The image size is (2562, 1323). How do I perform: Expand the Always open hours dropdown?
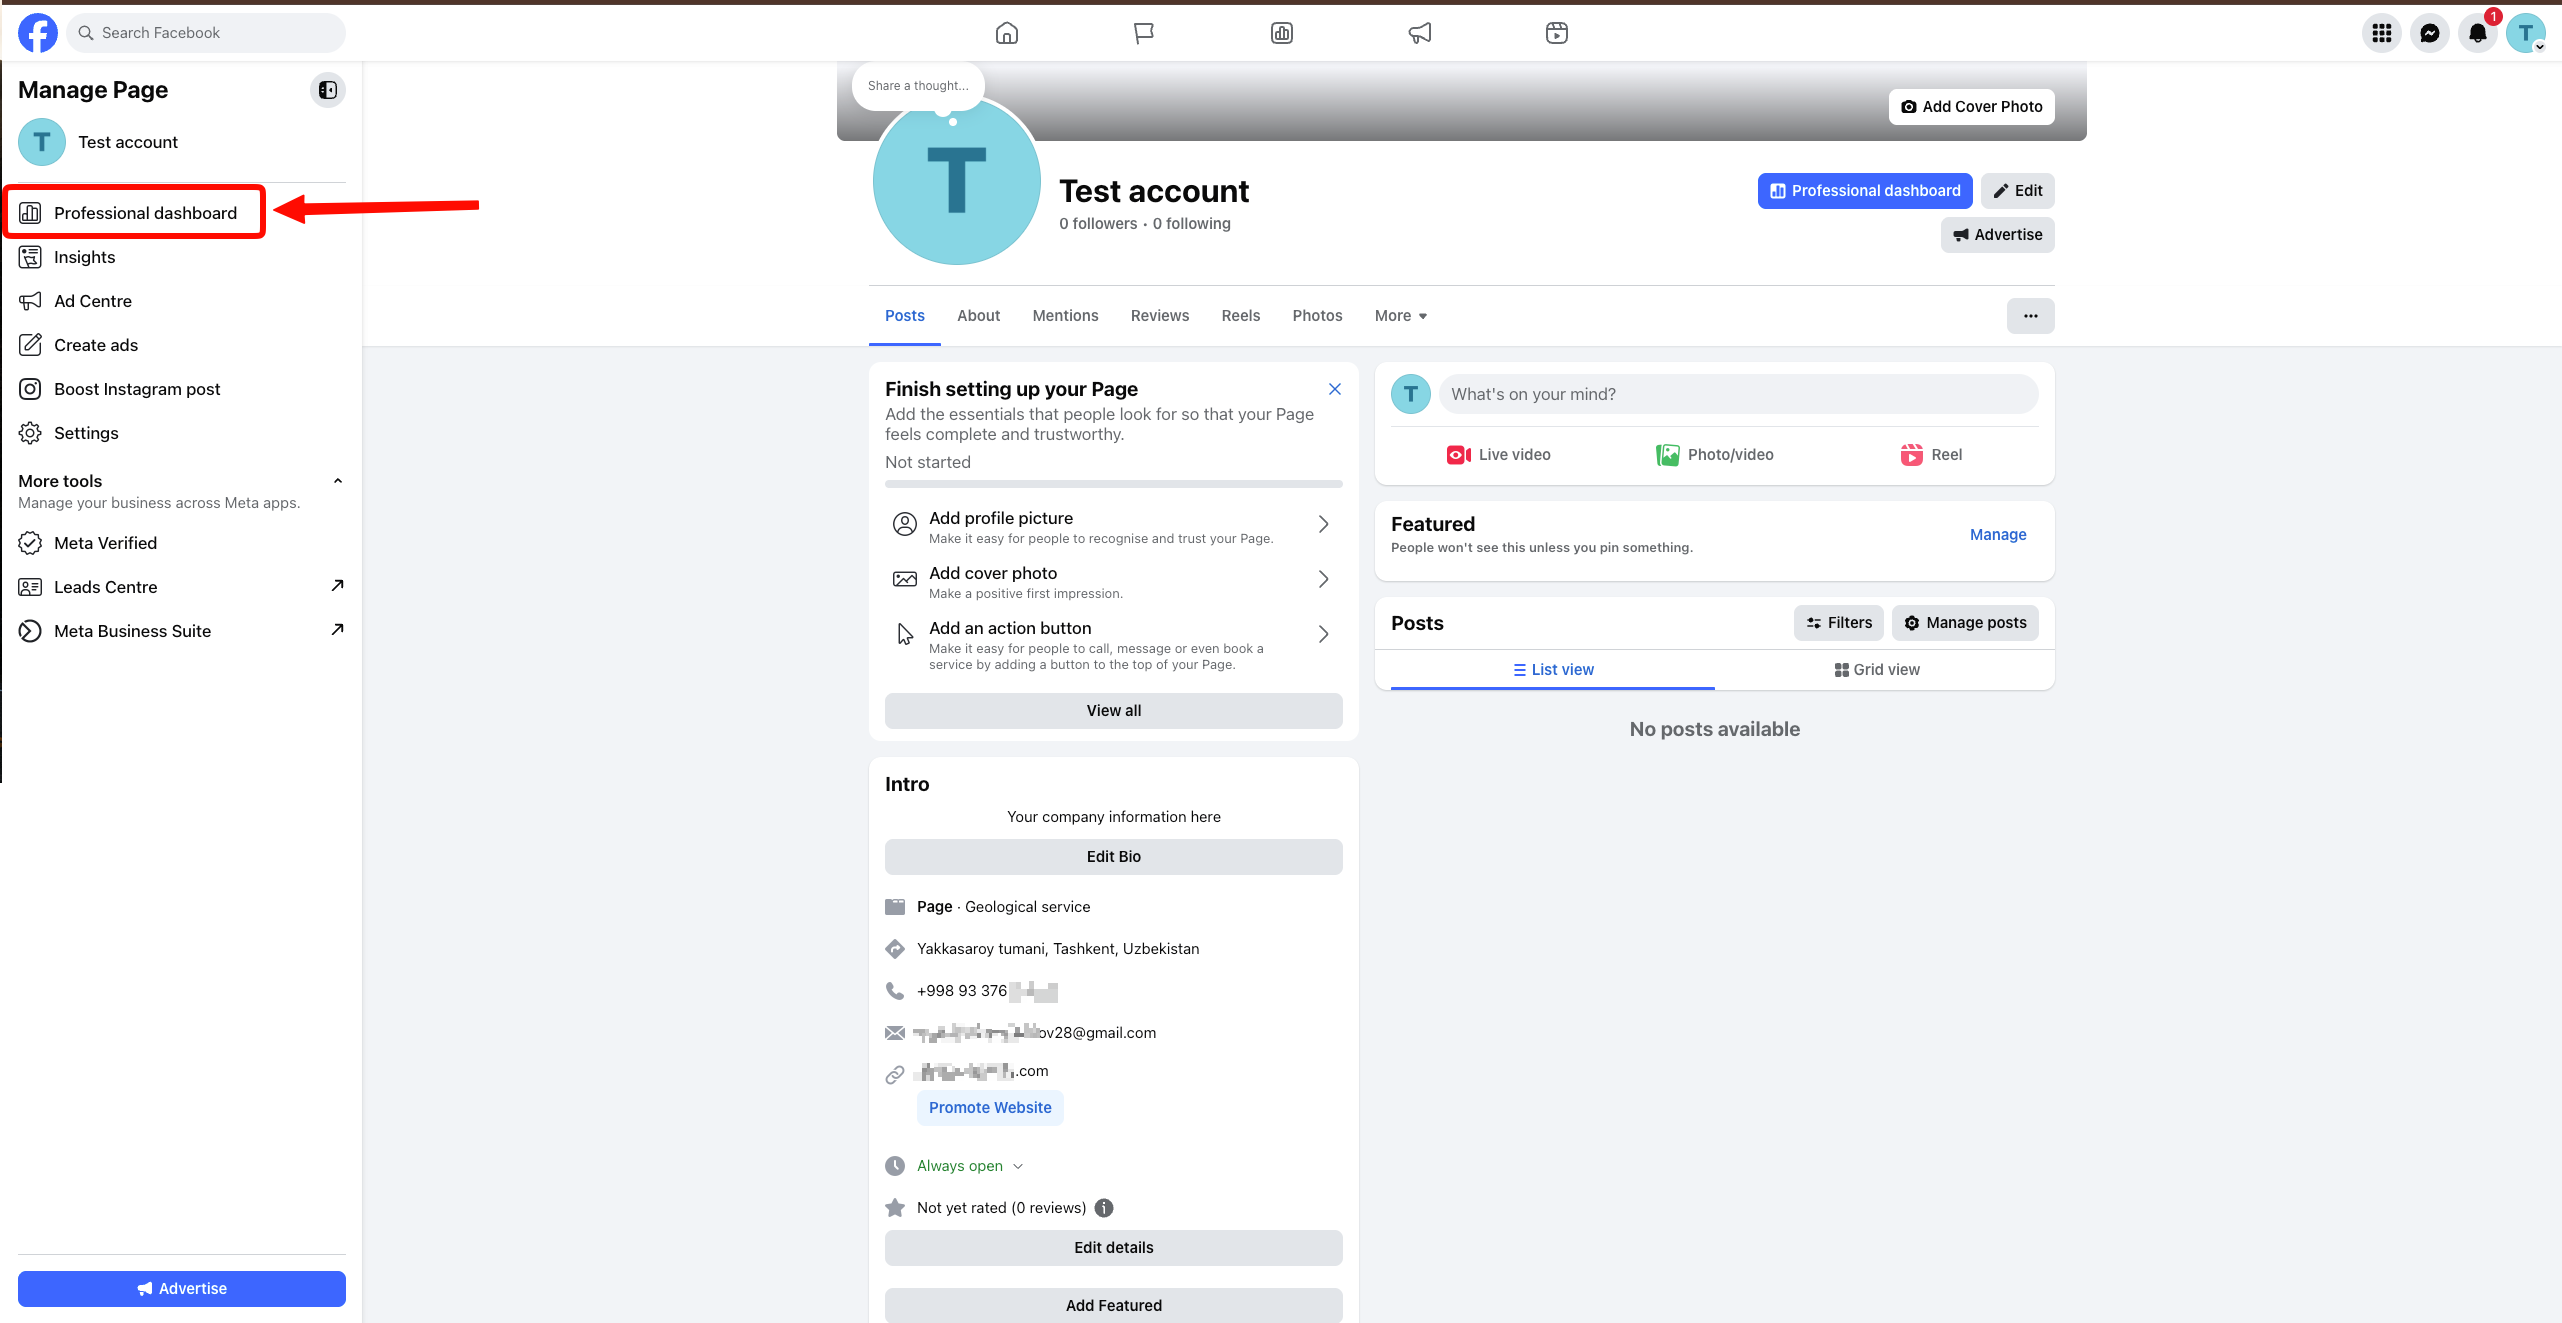[1018, 1166]
